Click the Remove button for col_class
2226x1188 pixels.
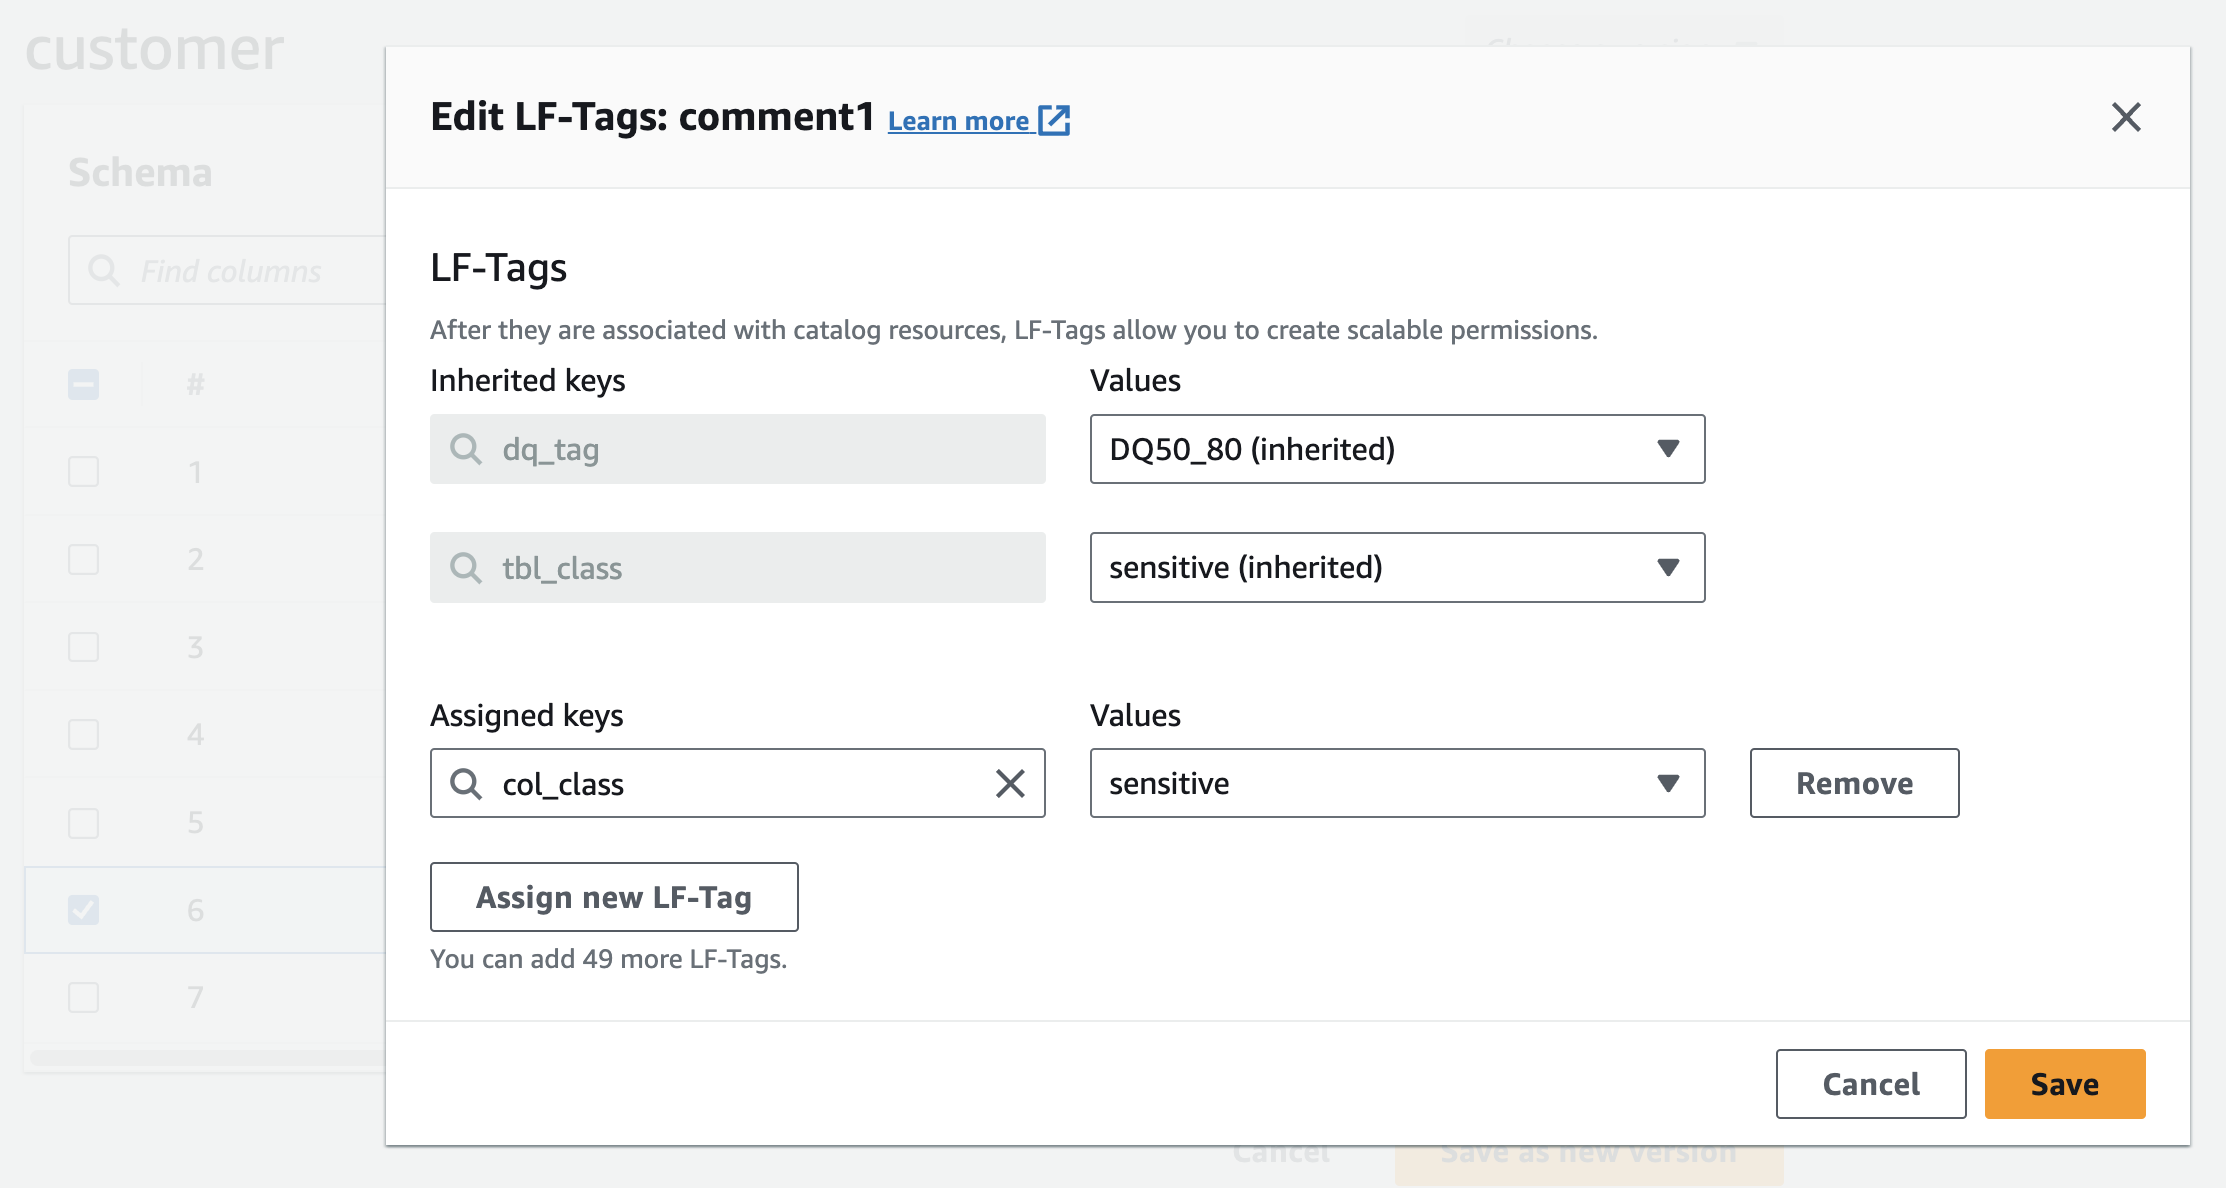[1853, 783]
